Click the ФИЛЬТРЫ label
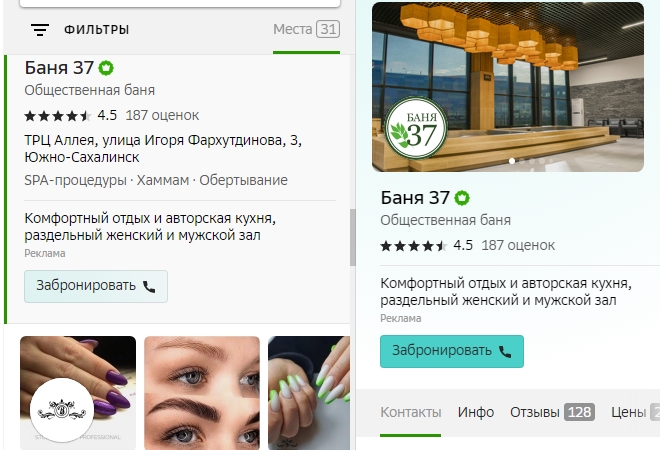Image resolution: width=660 pixels, height=450 pixels. click(97, 29)
